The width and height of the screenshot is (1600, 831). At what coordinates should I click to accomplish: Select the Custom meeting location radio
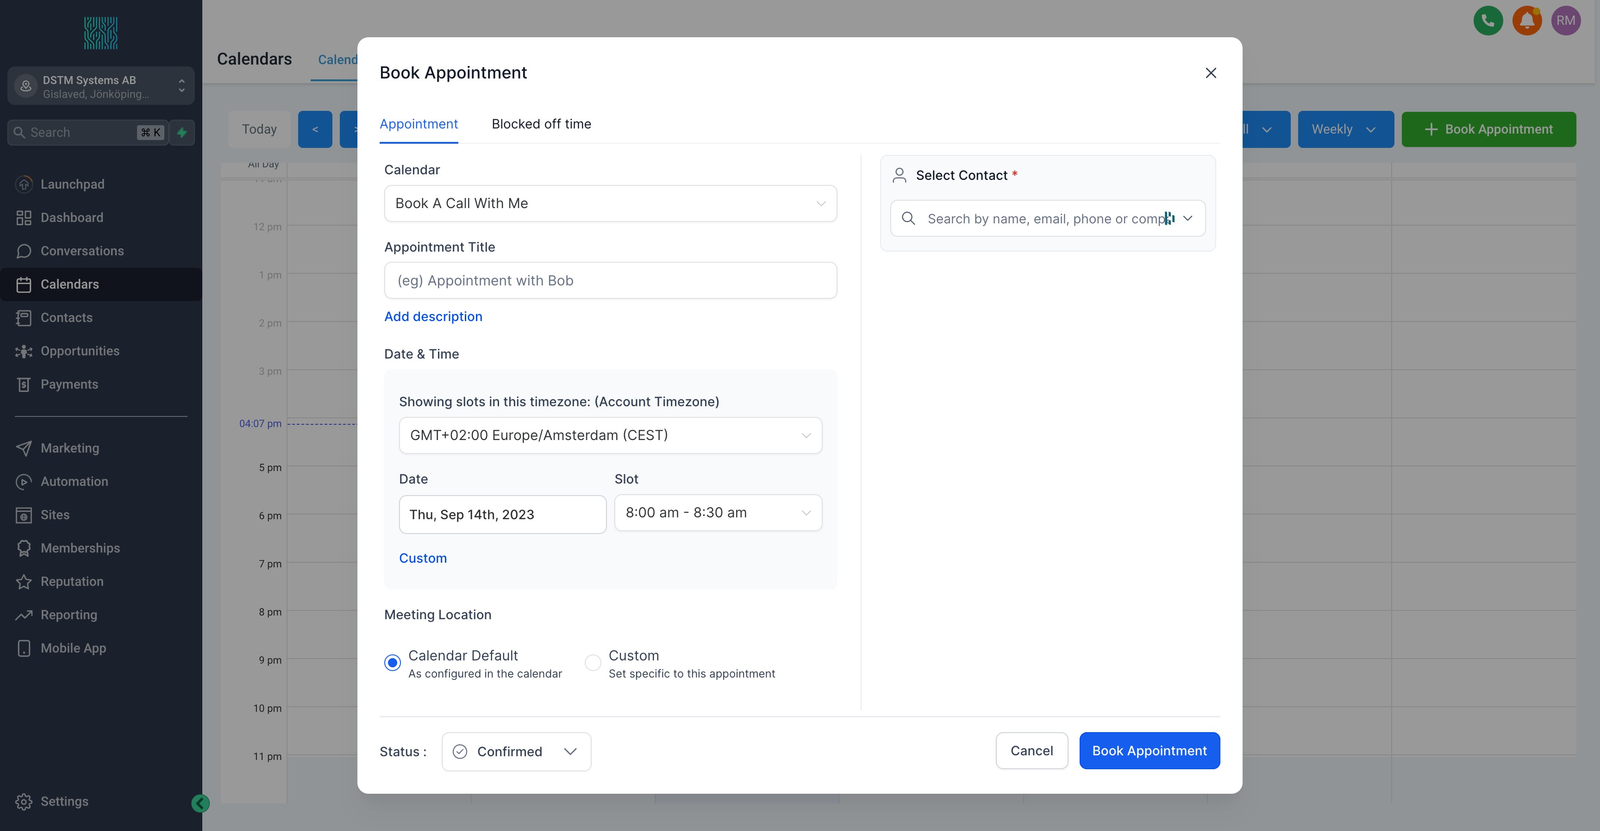click(x=593, y=663)
